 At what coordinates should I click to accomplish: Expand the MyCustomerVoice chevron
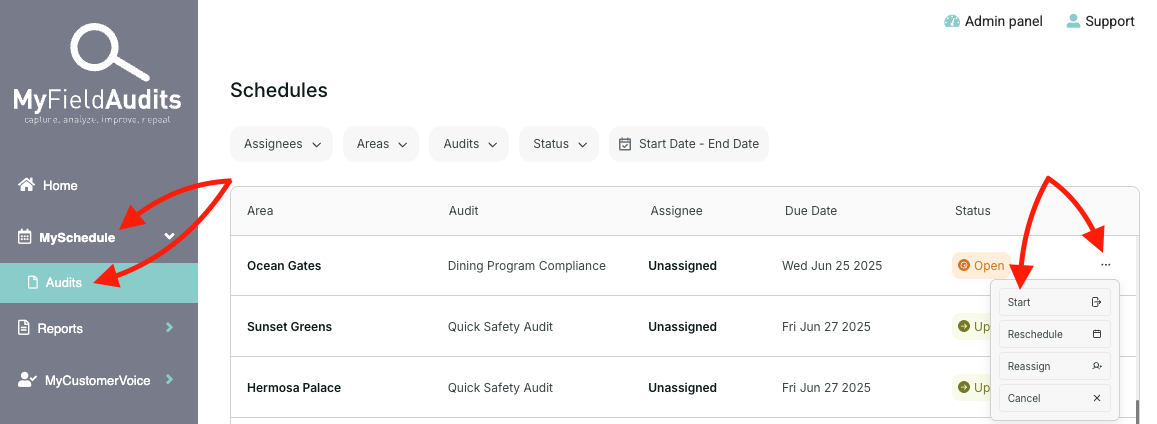[x=170, y=380]
